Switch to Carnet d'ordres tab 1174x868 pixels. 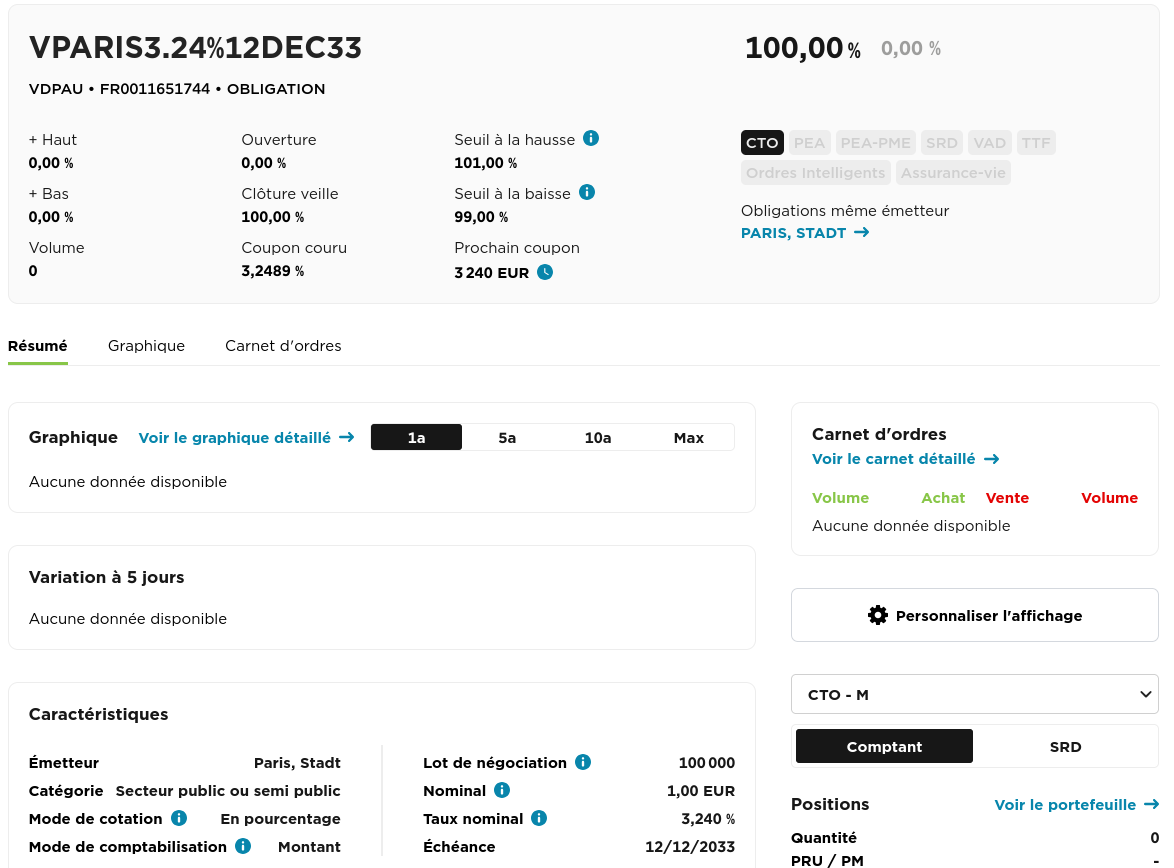(x=283, y=346)
